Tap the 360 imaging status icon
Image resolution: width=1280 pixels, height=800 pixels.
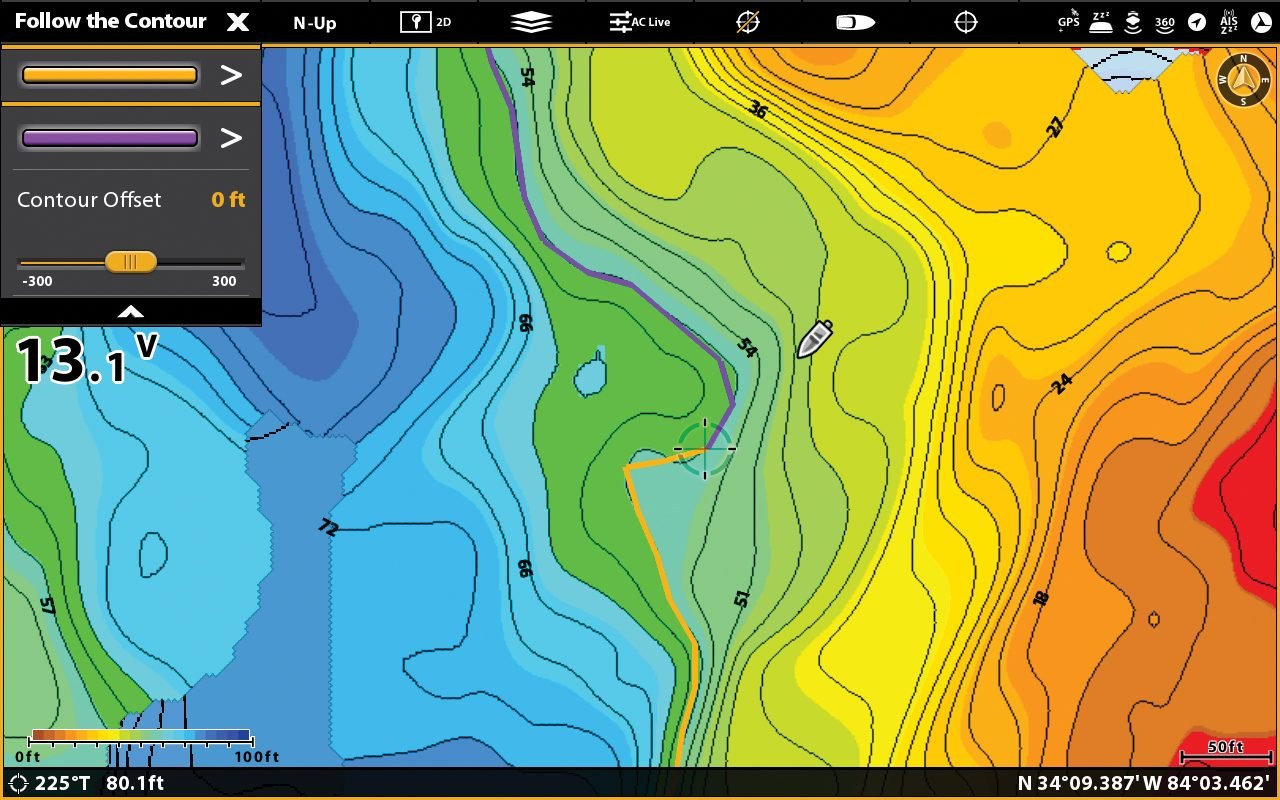tap(1165, 22)
